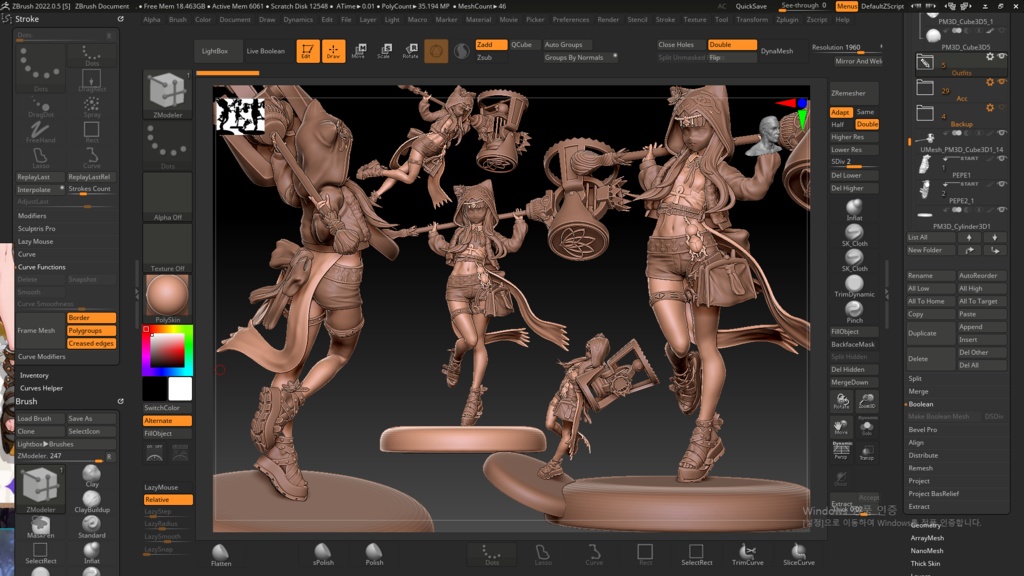Select the SelectRect tool on bottom shelf
The image size is (1024, 576).
(696, 554)
